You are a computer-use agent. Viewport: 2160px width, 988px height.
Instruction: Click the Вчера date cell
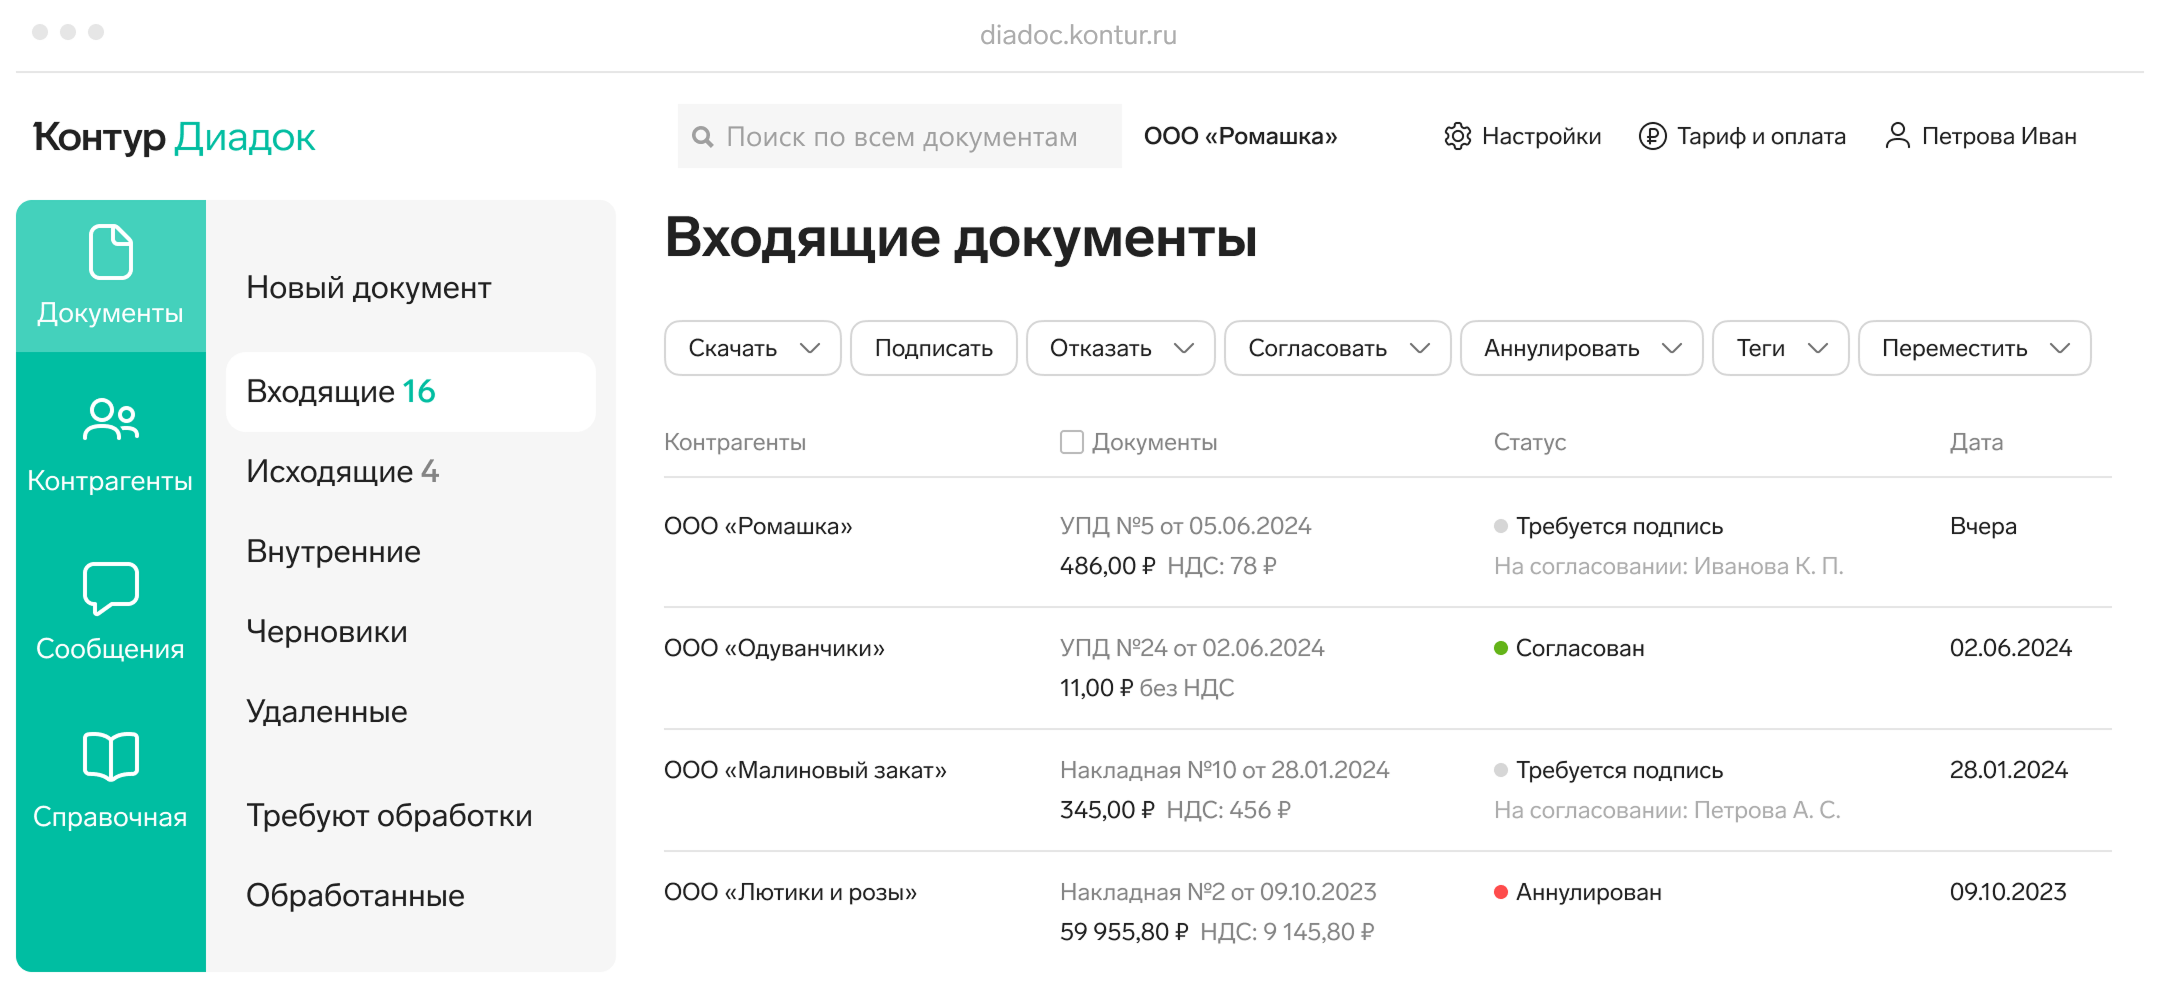point(1983,526)
